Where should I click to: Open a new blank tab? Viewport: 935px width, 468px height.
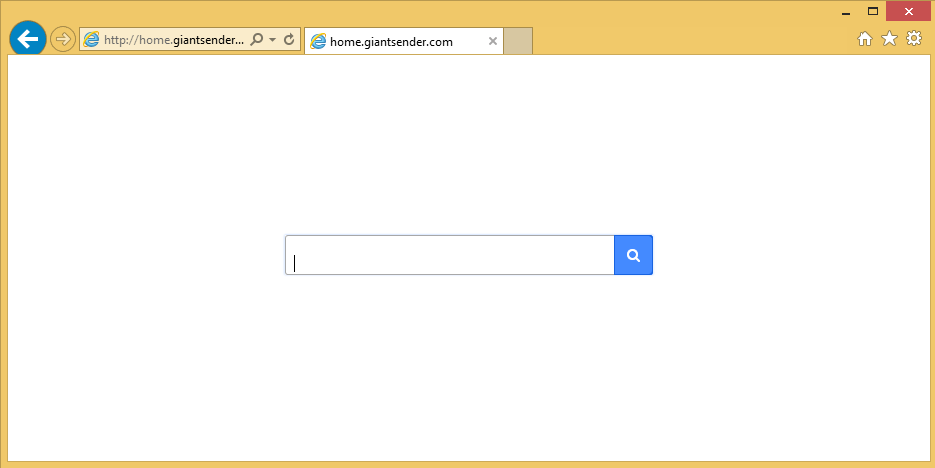518,41
